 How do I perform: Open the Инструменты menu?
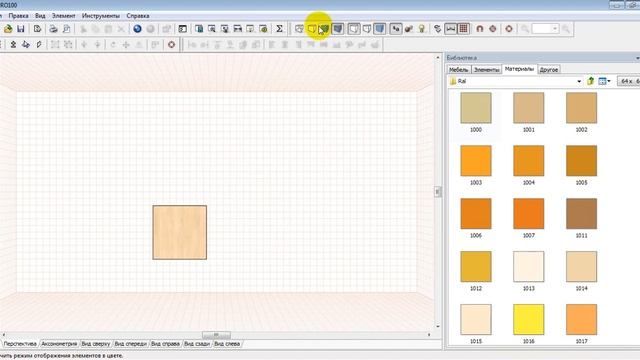[100, 16]
